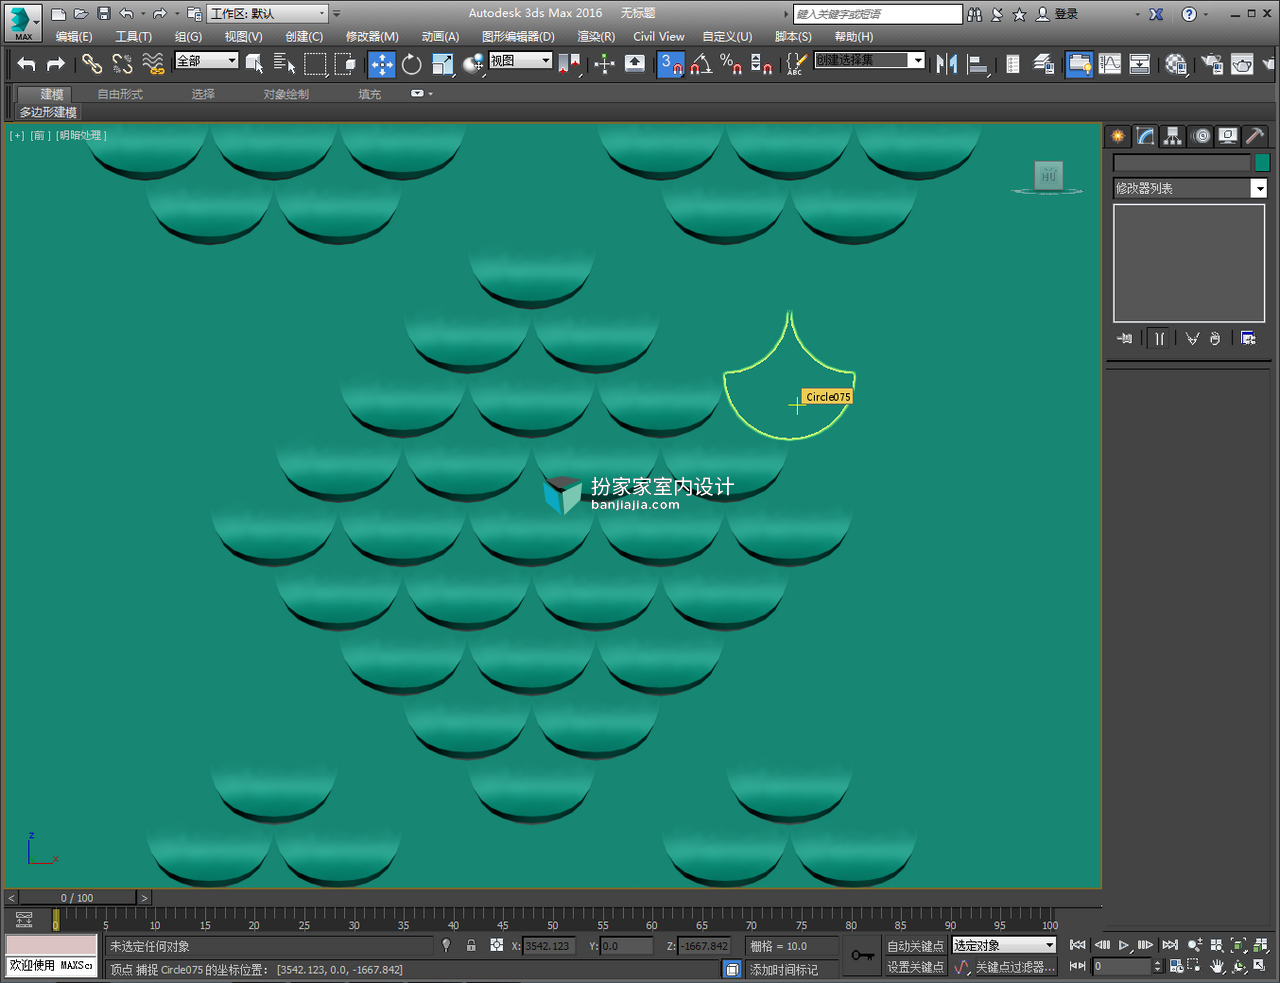Switch to the 自由形式 ribbon tab
The width and height of the screenshot is (1280, 983).
pyautogui.click(x=120, y=94)
